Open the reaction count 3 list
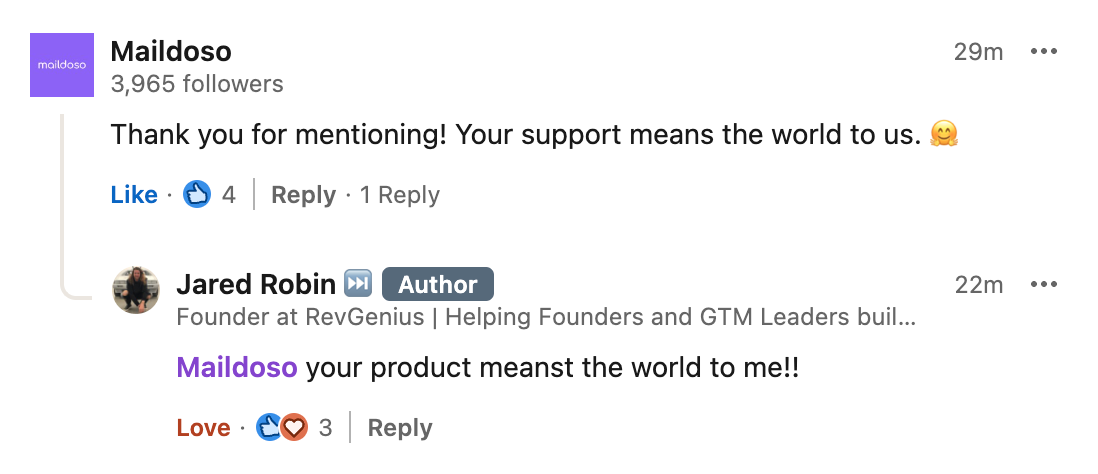The image size is (1098, 474). (x=326, y=428)
